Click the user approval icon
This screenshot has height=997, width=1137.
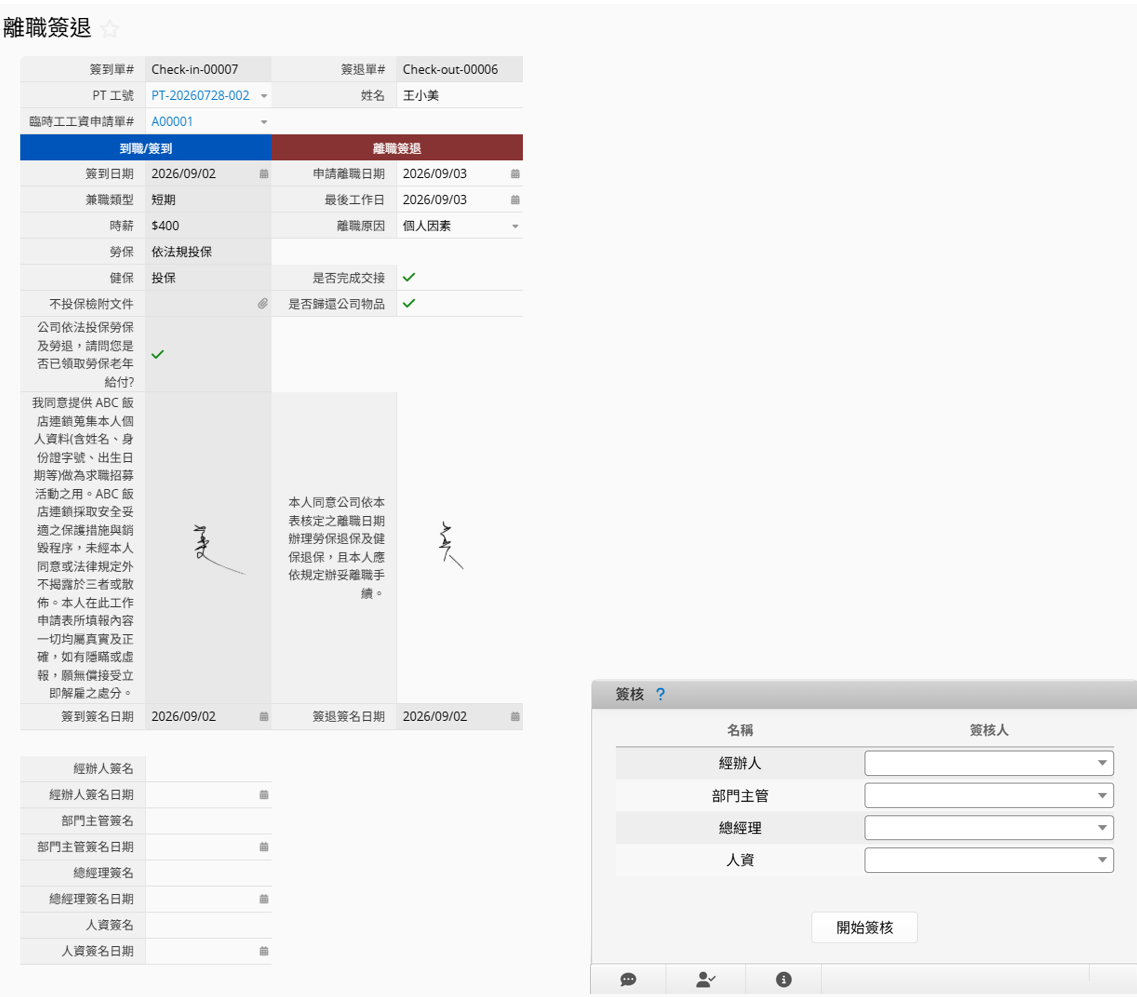pos(706,980)
